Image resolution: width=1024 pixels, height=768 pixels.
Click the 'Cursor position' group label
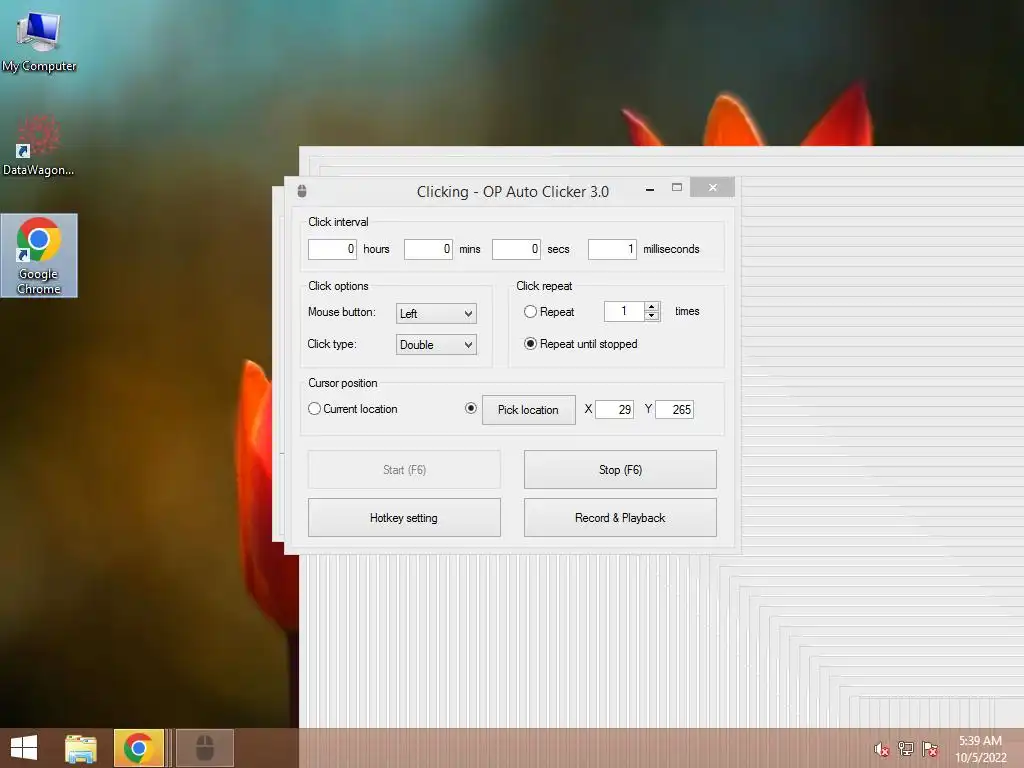tap(343, 383)
